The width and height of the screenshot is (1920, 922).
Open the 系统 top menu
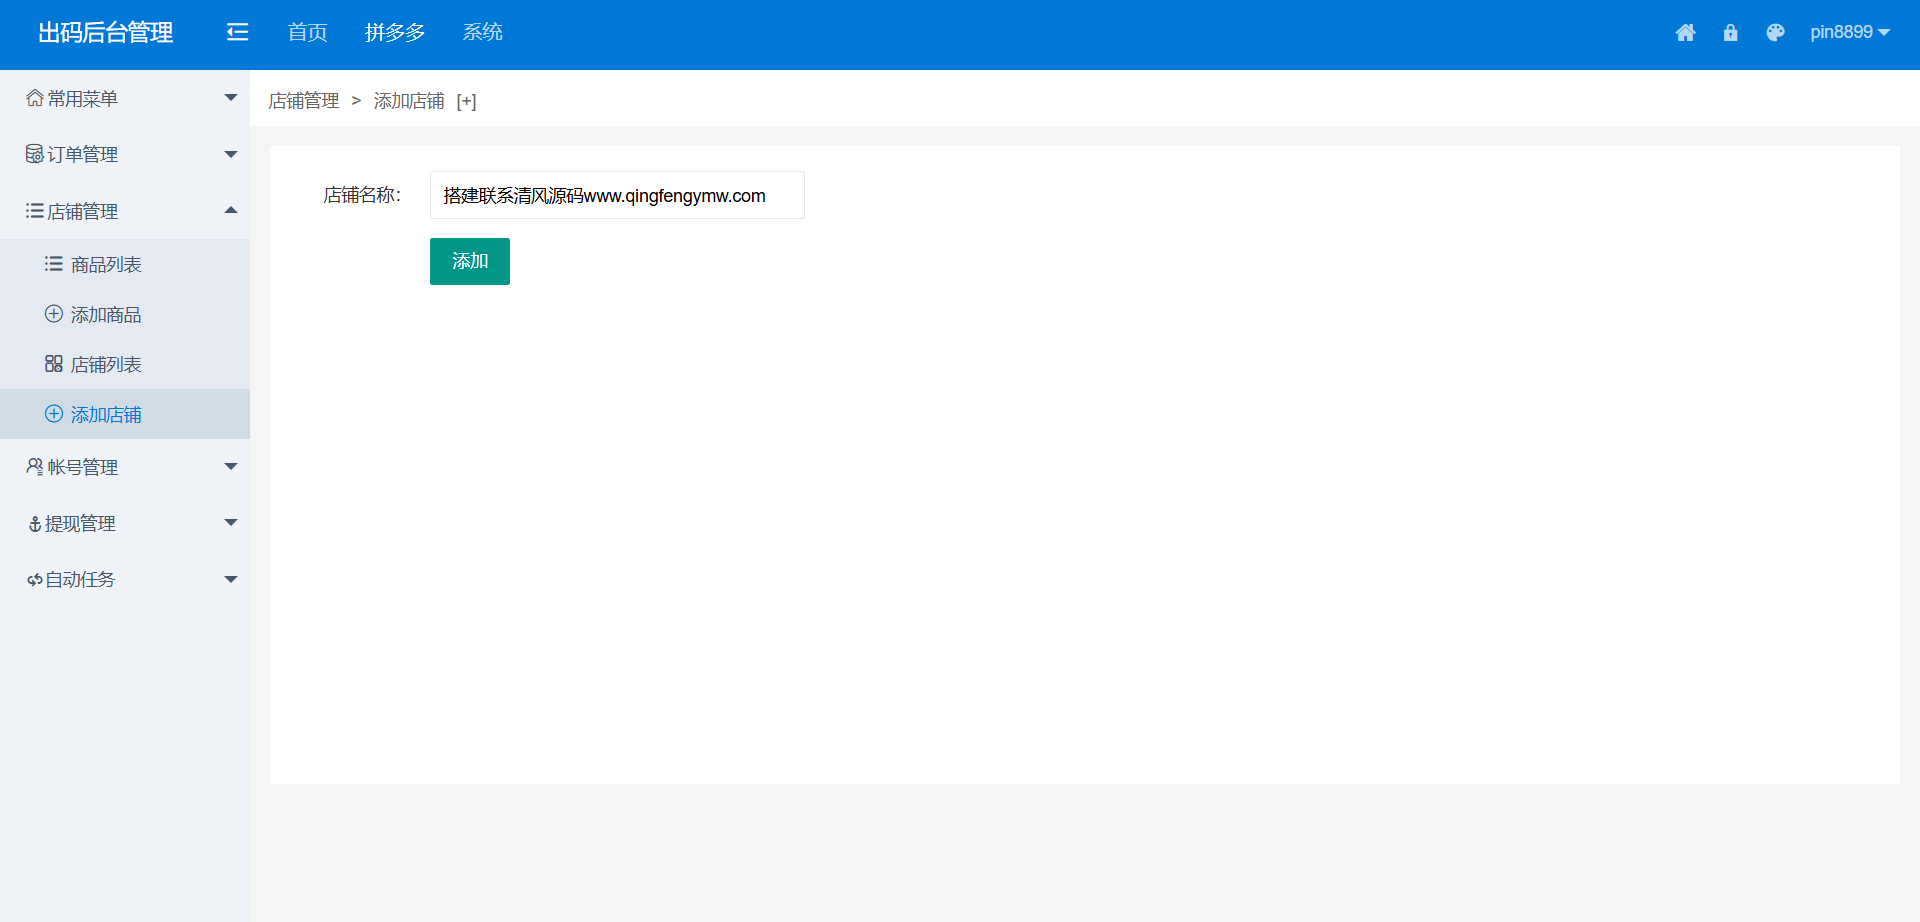482,32
